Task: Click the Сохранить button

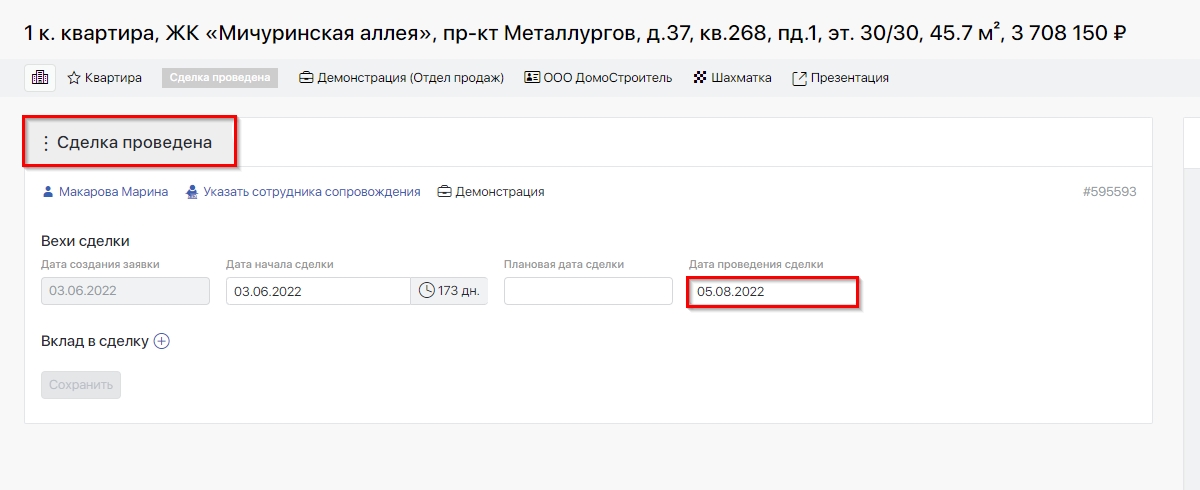Action: pyautogui.click(x=81, y=385)
